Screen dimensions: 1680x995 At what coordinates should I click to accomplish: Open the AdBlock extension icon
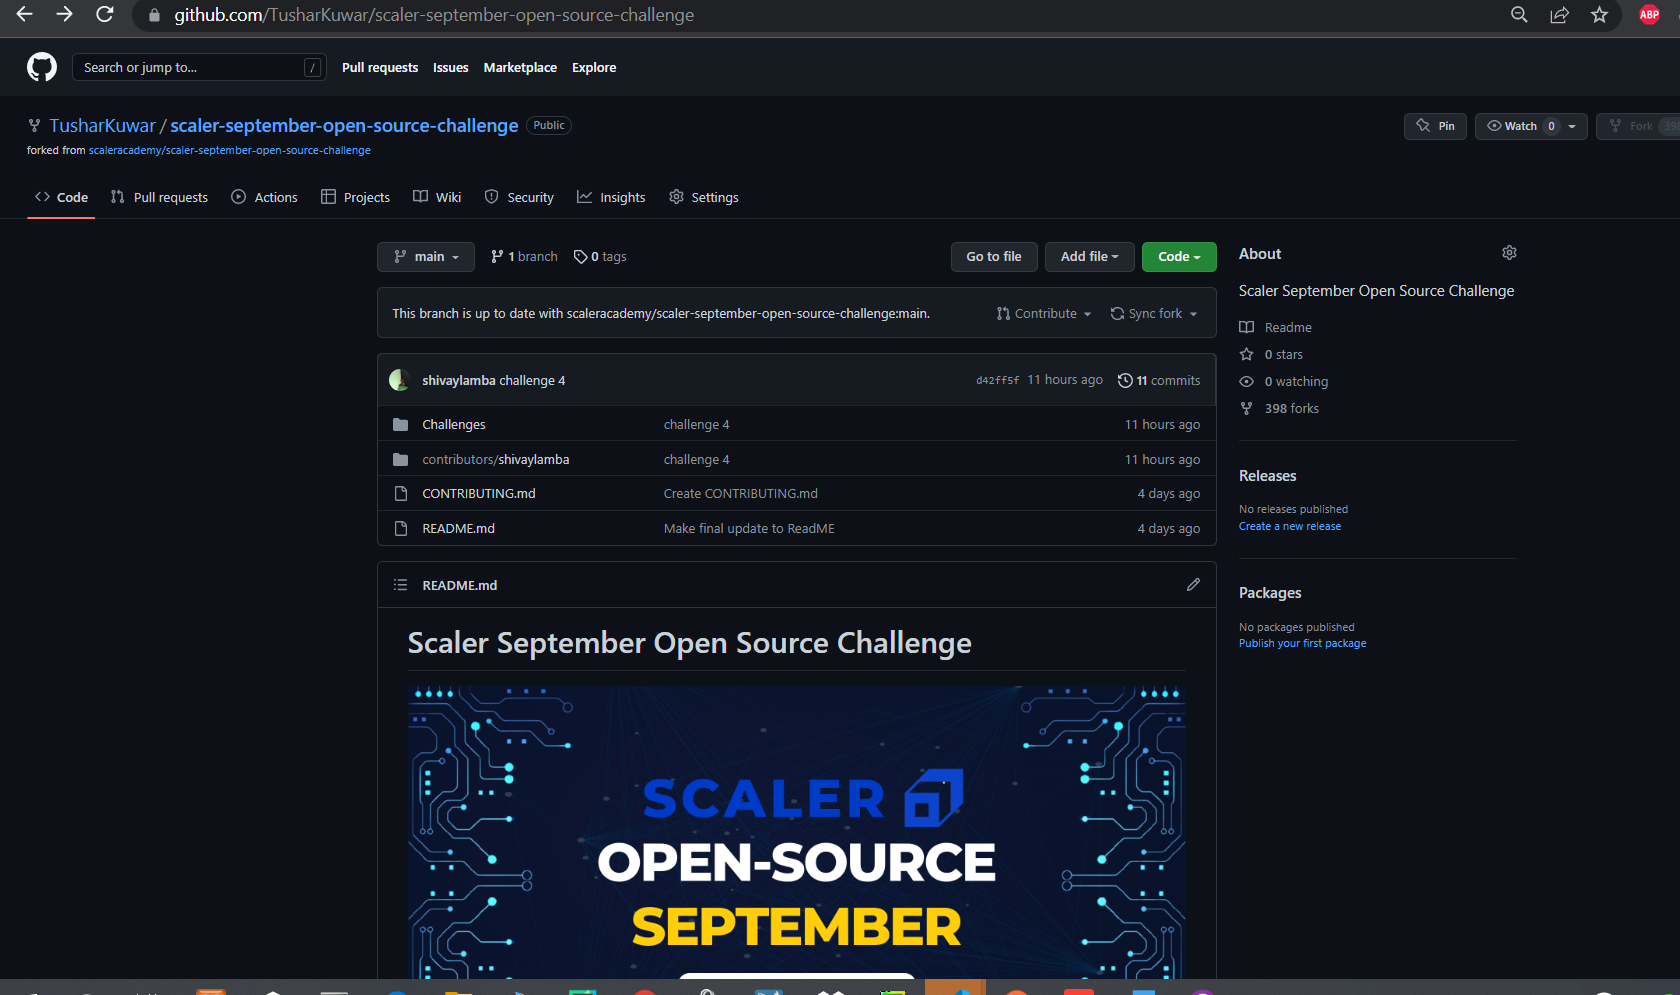coord(1648,15)
